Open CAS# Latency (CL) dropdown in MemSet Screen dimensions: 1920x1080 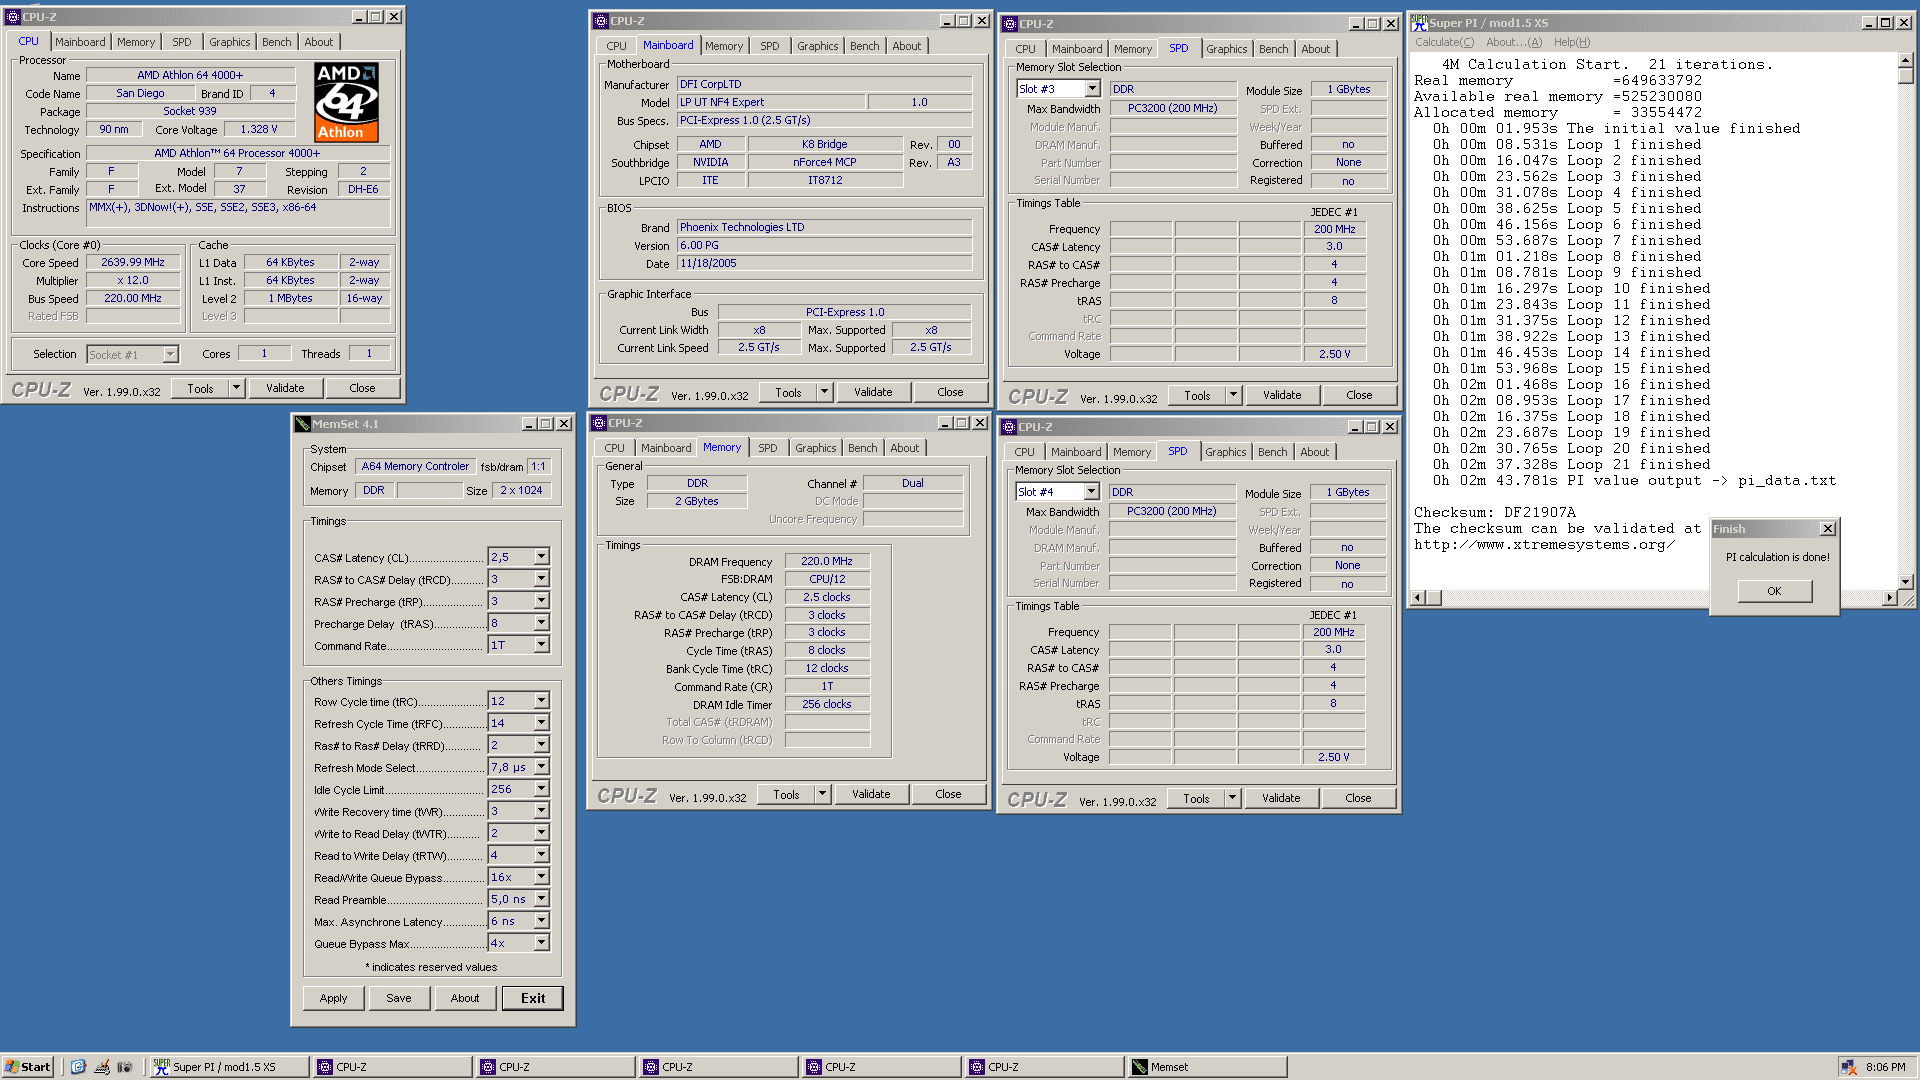(541, 557)
